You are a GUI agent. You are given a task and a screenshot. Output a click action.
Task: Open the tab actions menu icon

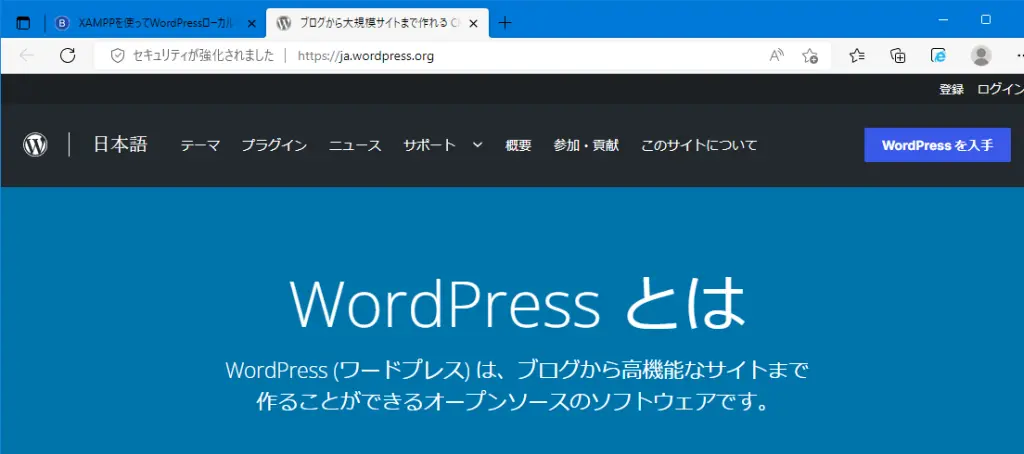24,23
